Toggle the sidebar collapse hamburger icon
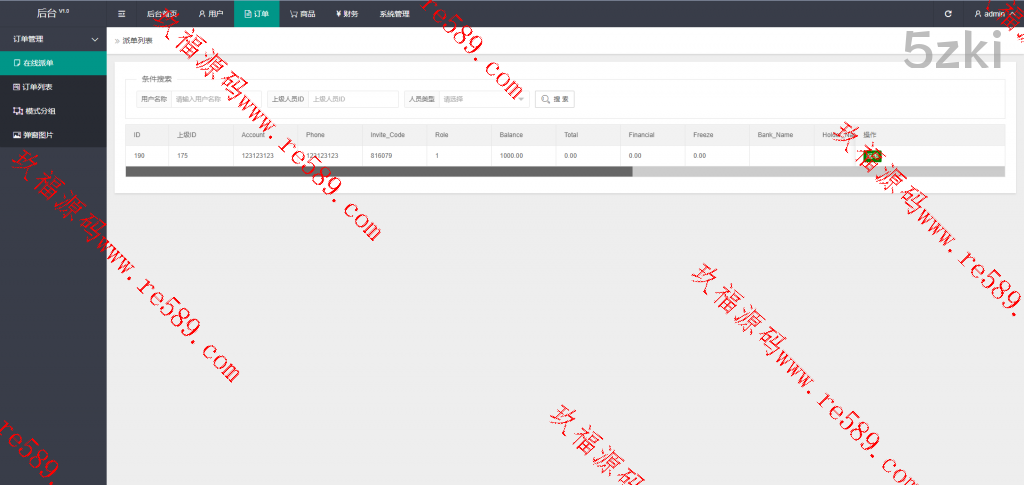Screen dimensions: 1024x485 pyautogui.click(x=121, y=14)
